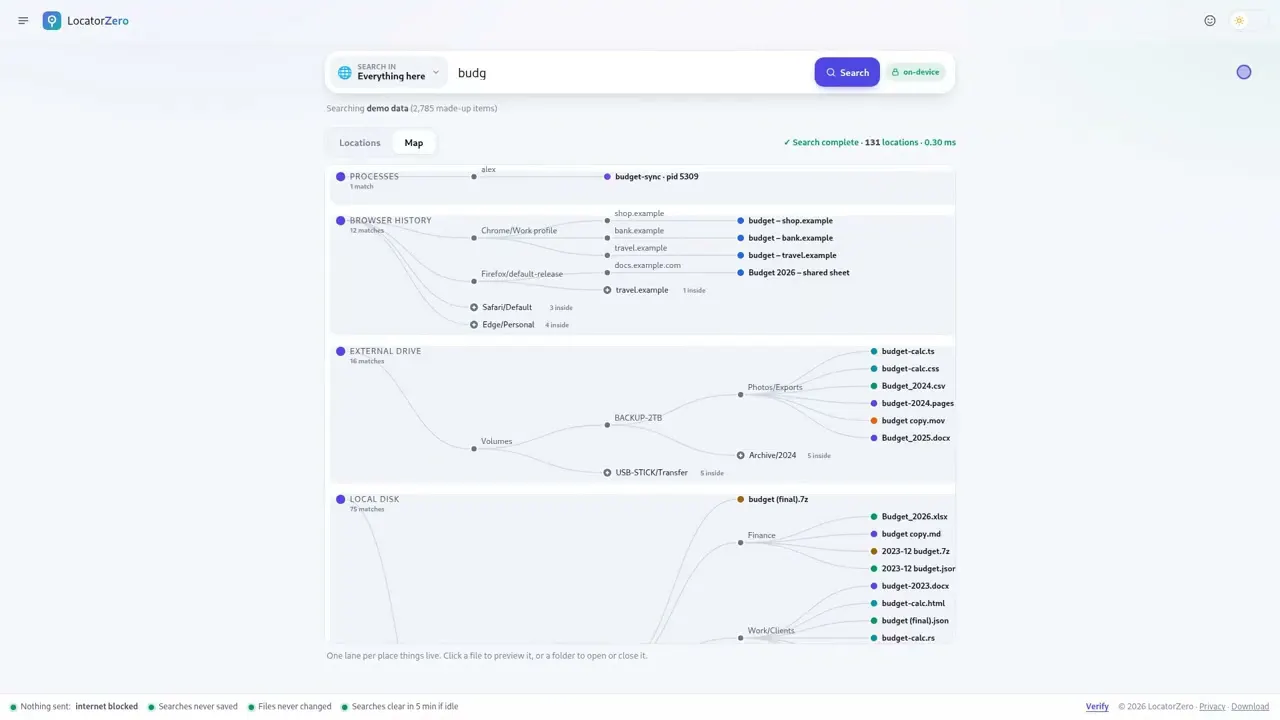The height and width of the screenshot is (720, 1280).
Task: Click the on-device badge
Action: tap(915, 72)
